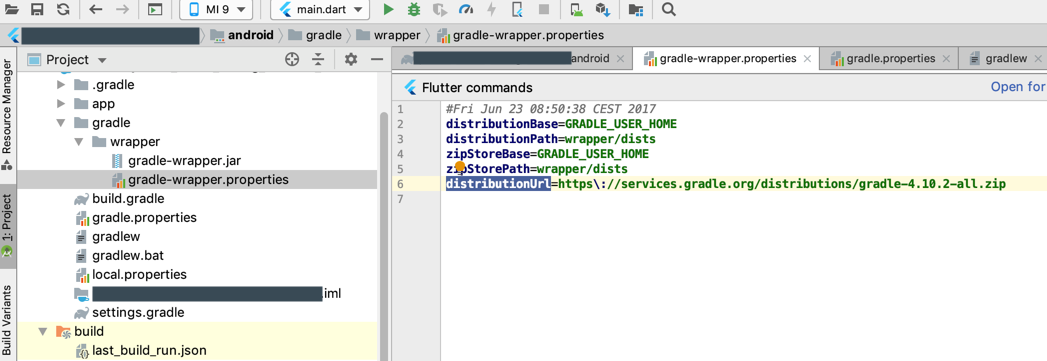Collapse the build folder
Viewport: 1047px width, 361px height.
pos(43,332)
